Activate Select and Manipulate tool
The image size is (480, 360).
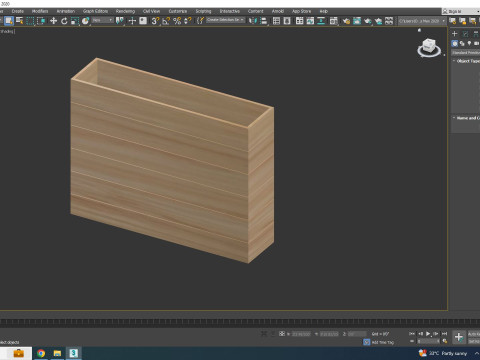pyautogui.click(x=132, y=21)
